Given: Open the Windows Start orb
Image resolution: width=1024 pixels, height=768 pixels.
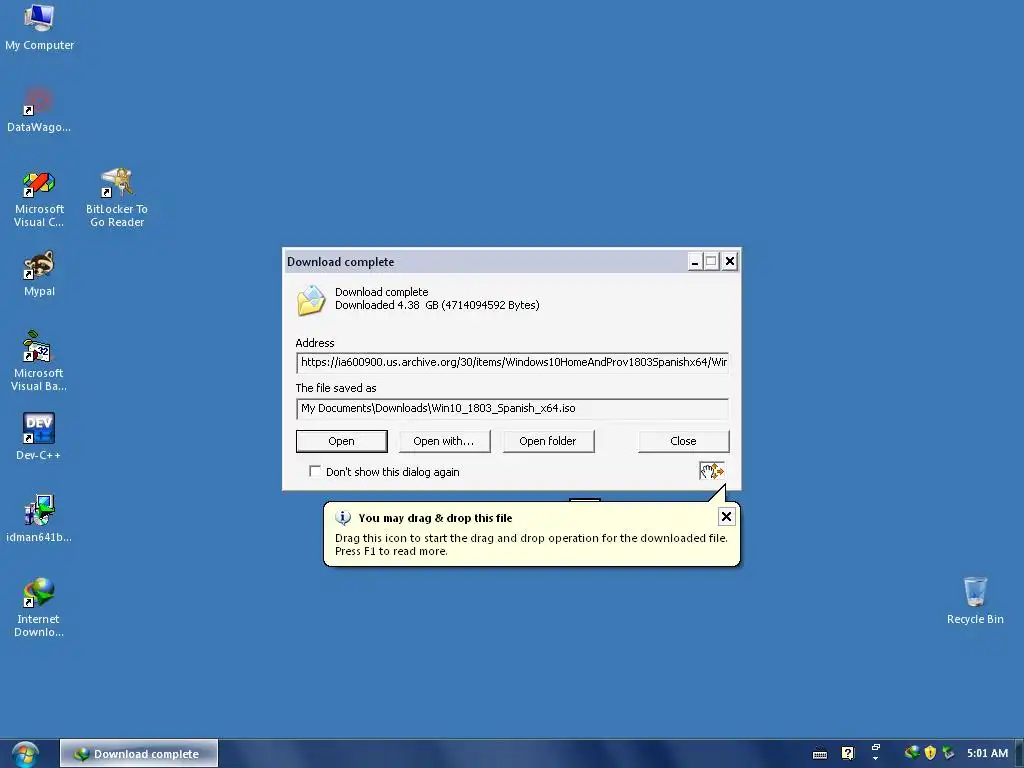Looking at the screenshot, I should coord(25,754).
